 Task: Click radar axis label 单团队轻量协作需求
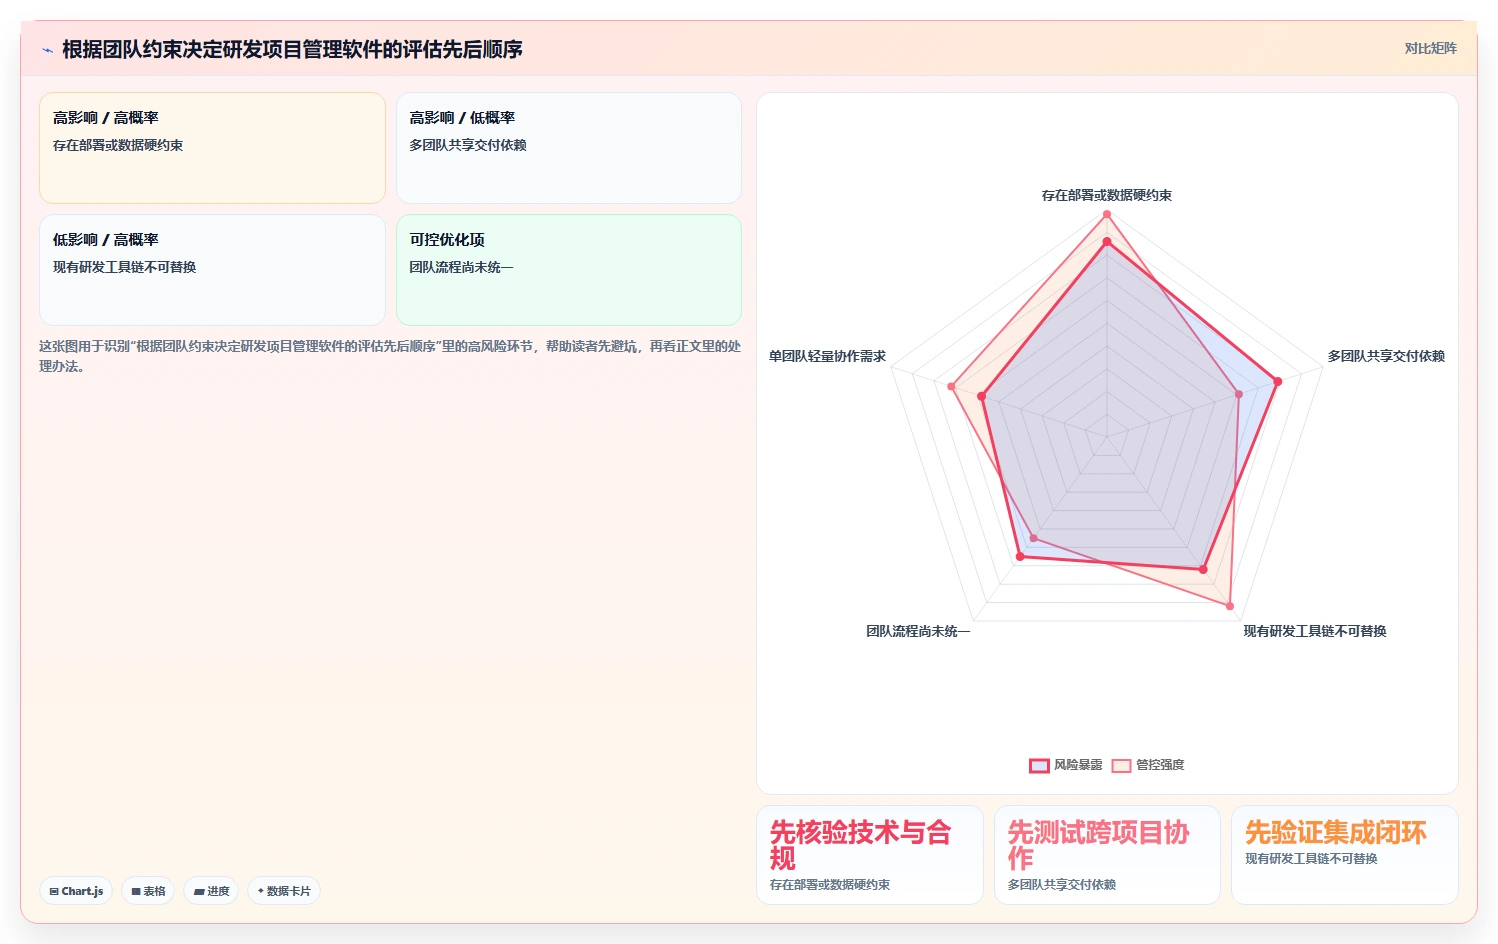[827, 356]
